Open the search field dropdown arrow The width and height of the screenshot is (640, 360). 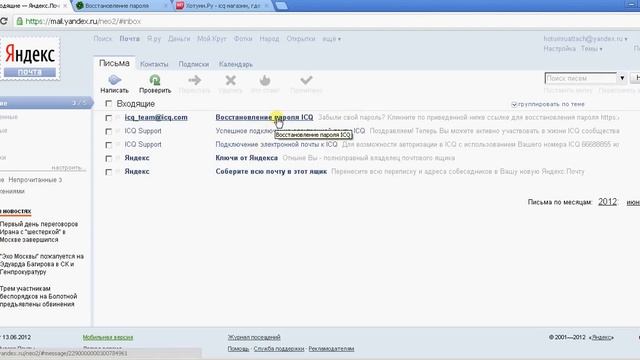622,78
